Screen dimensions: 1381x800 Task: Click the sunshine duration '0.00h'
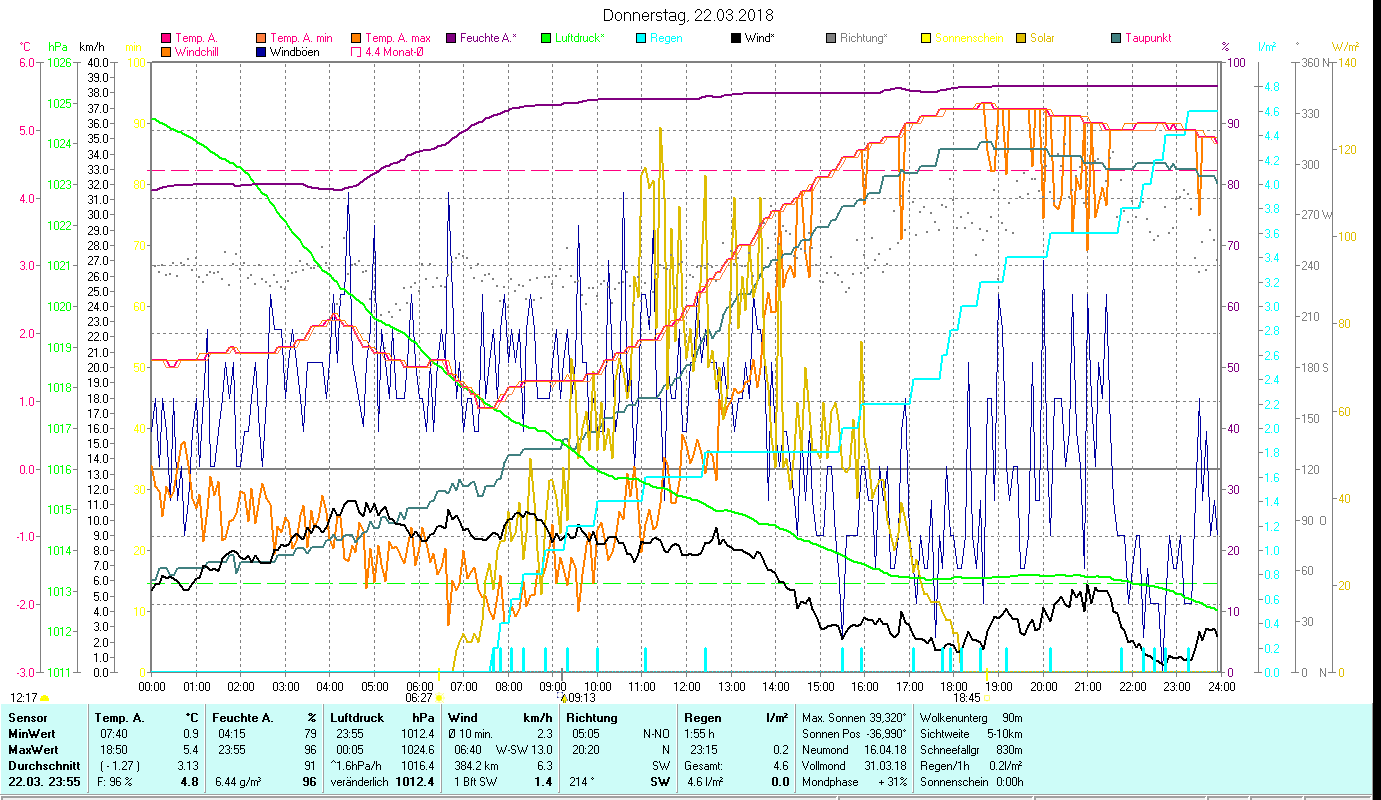tap(1009, 782)
